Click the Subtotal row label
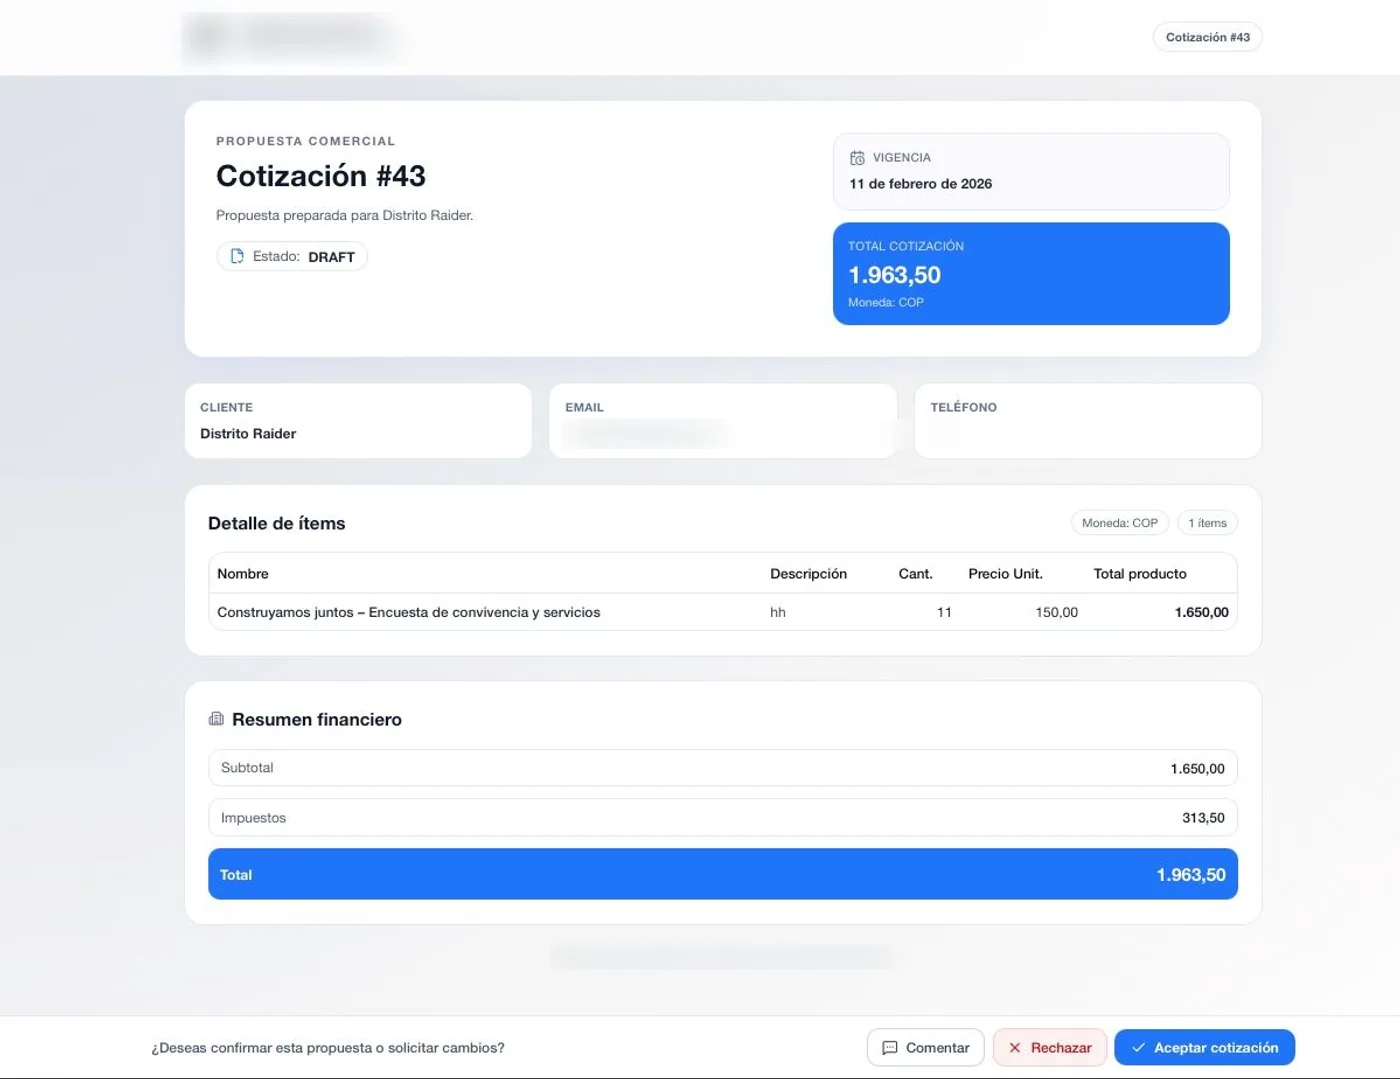 (247, 768)
